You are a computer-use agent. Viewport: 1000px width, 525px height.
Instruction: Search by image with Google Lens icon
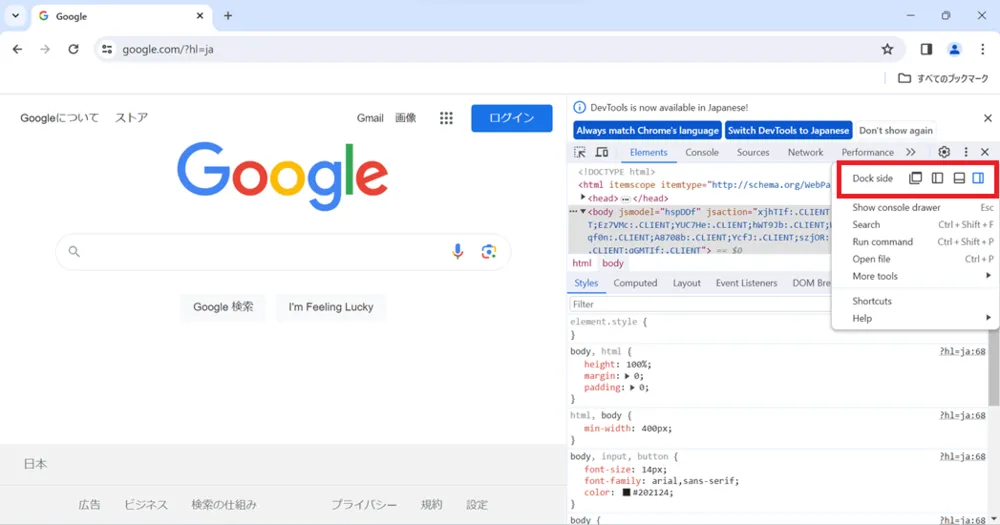[x=489, y=251]
